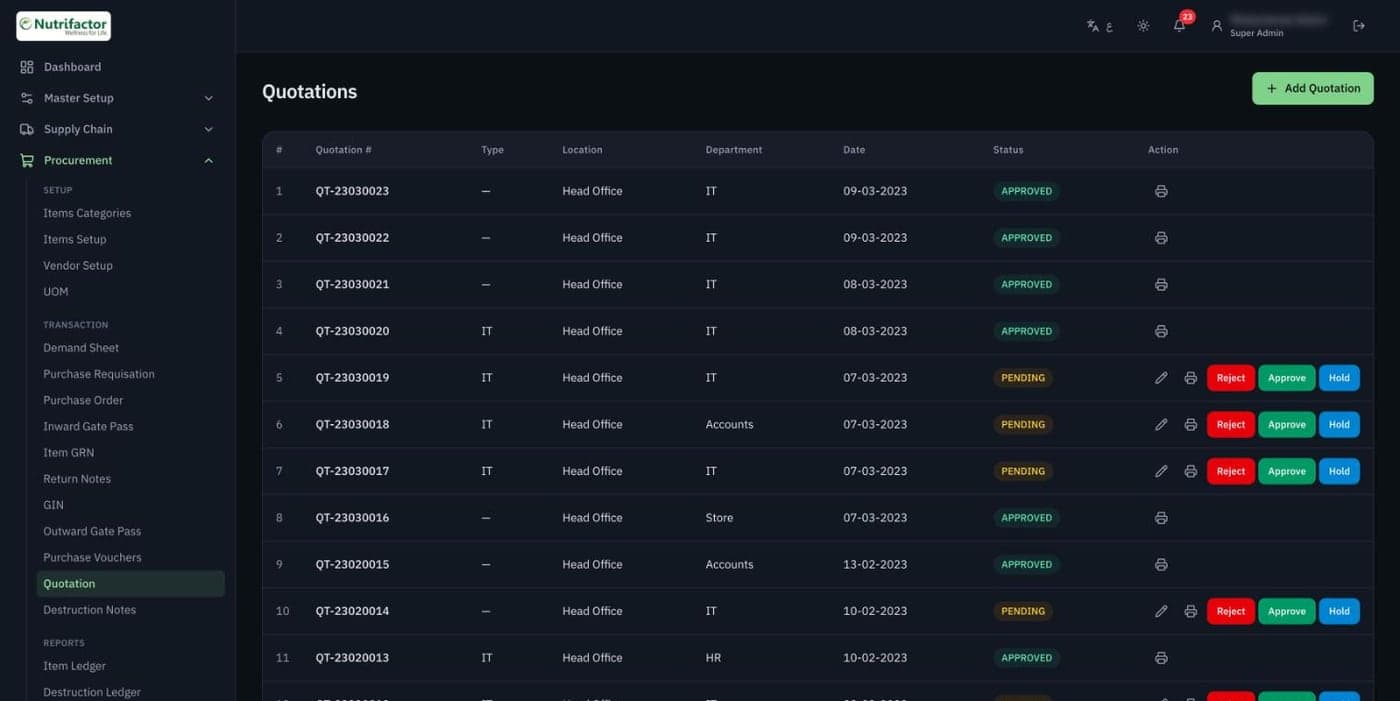Edit quotation QT-23020014 with pencil icon
This screenshot has height=701, width=1400.
[1161, 611]
